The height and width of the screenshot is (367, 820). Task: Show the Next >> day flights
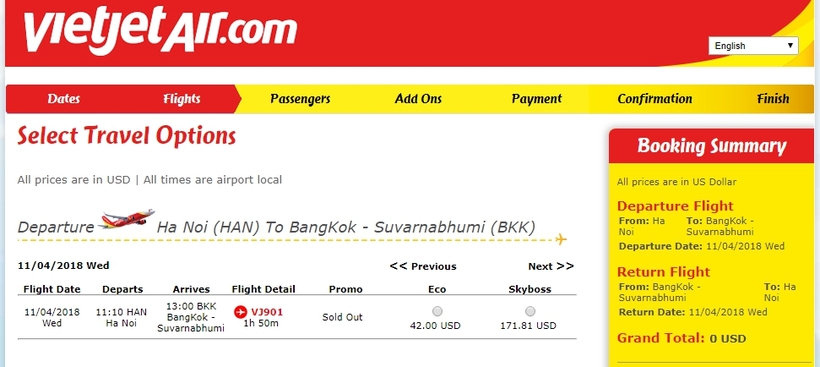point(551,267)
